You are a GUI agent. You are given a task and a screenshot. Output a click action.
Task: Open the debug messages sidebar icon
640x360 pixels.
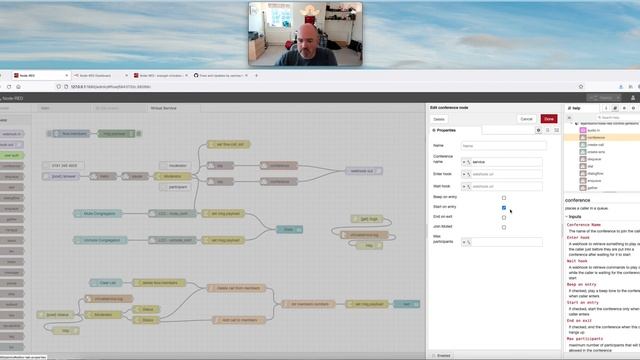[x=624, y=108]
